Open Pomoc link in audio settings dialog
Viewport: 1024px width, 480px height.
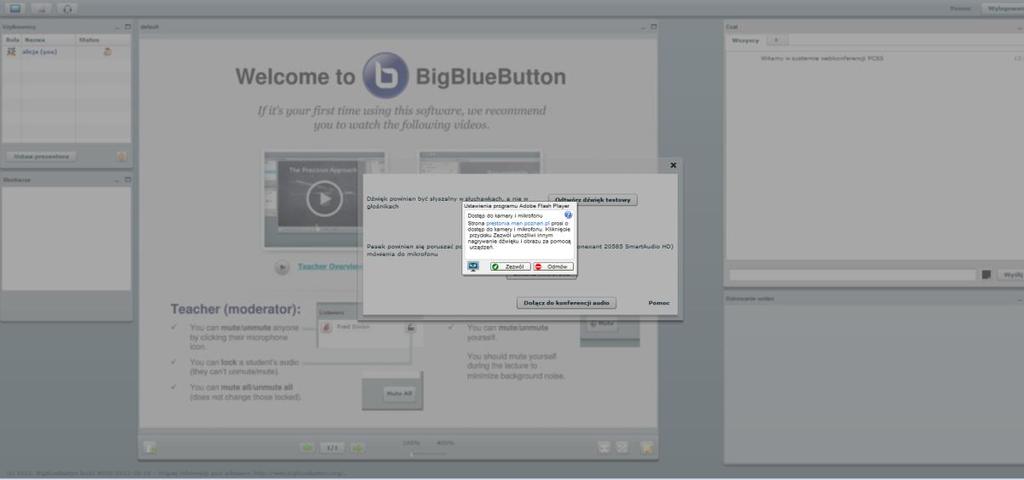coord(658,303)
